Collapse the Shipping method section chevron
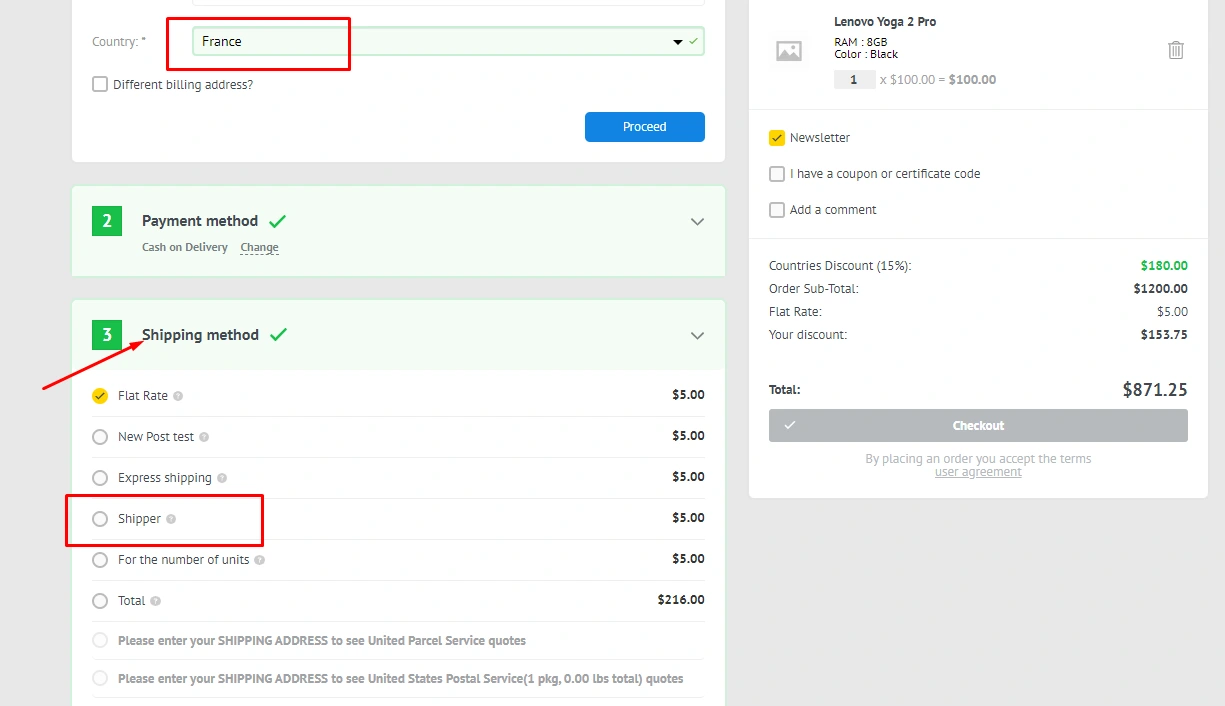 point(698,336)
